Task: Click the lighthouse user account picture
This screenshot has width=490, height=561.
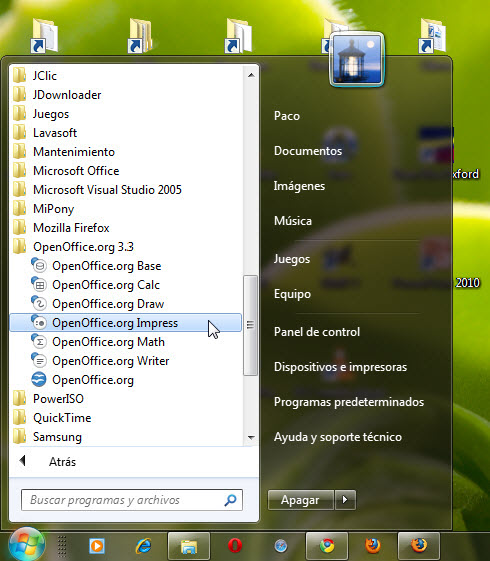Action: click(357, 59)
